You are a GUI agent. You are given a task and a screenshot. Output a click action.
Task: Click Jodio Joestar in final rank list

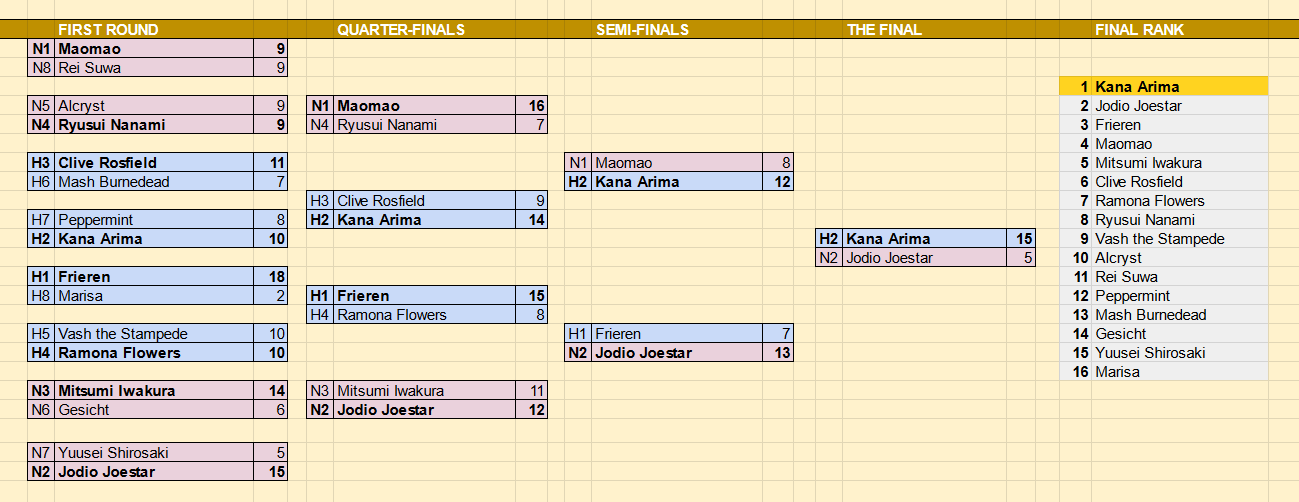pos(1138,106)
